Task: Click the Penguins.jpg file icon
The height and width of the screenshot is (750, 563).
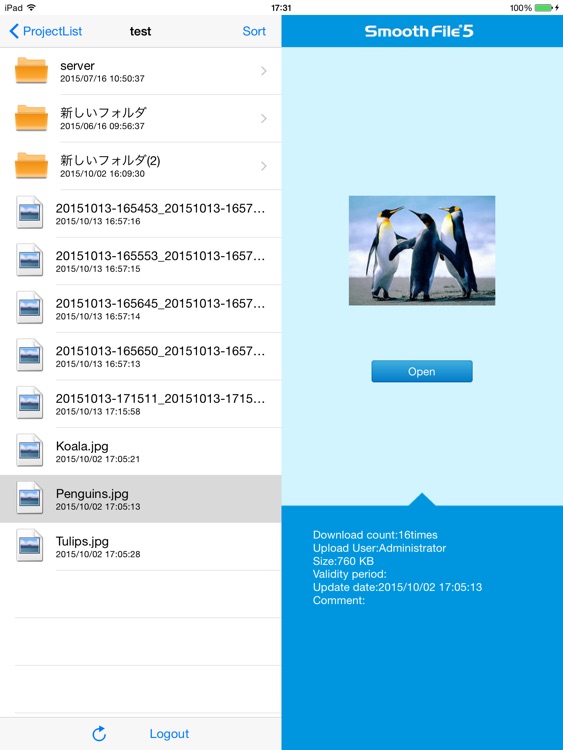Action: point(30,497)
